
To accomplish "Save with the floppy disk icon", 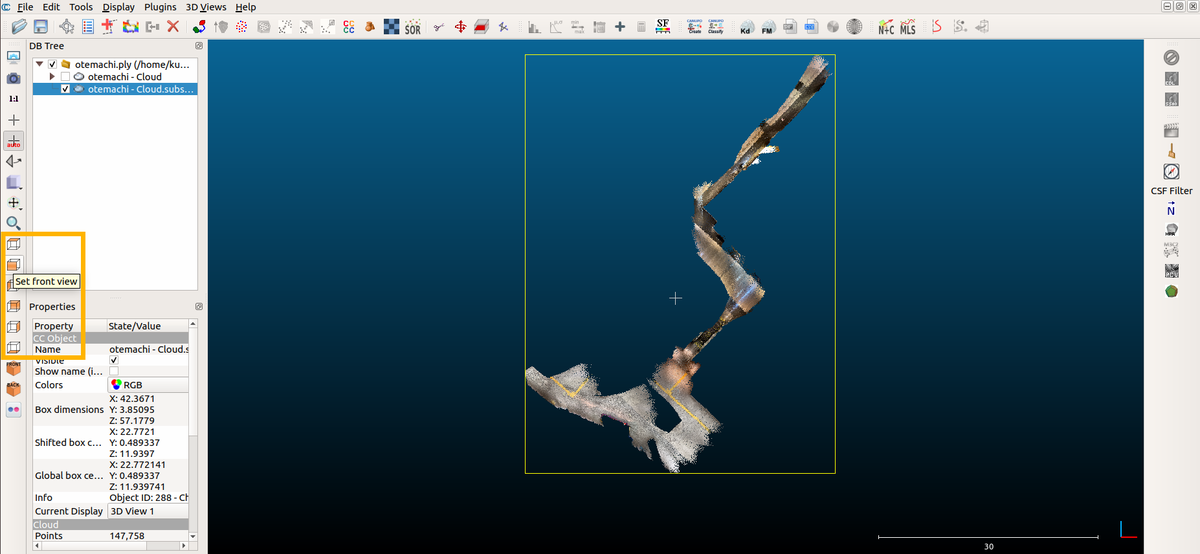I will [41, 27].
